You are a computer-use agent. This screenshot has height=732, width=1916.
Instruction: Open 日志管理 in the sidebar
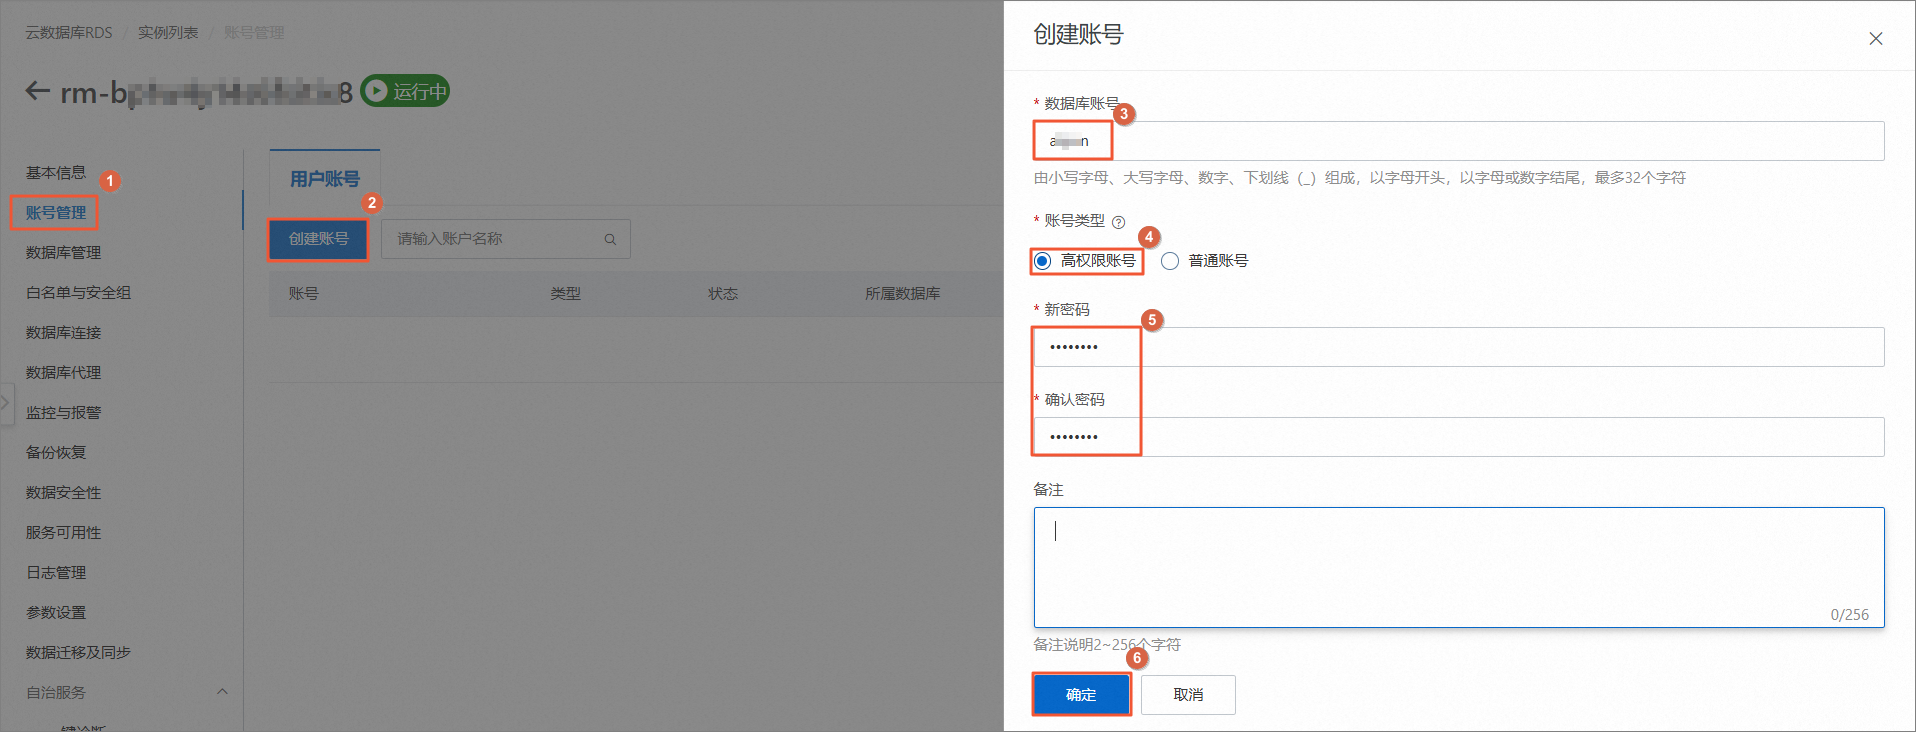click(56, 573)
